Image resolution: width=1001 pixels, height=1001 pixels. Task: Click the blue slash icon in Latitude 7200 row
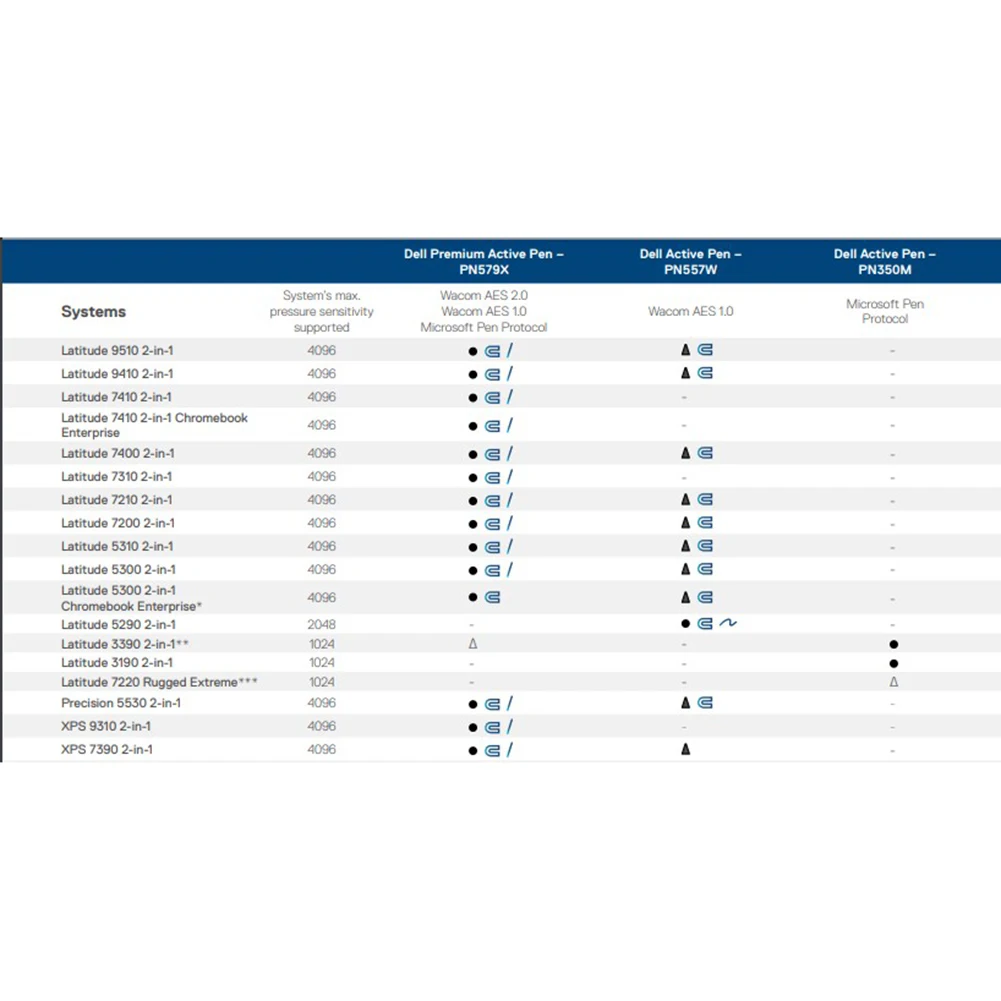click(x=509, y=523)
